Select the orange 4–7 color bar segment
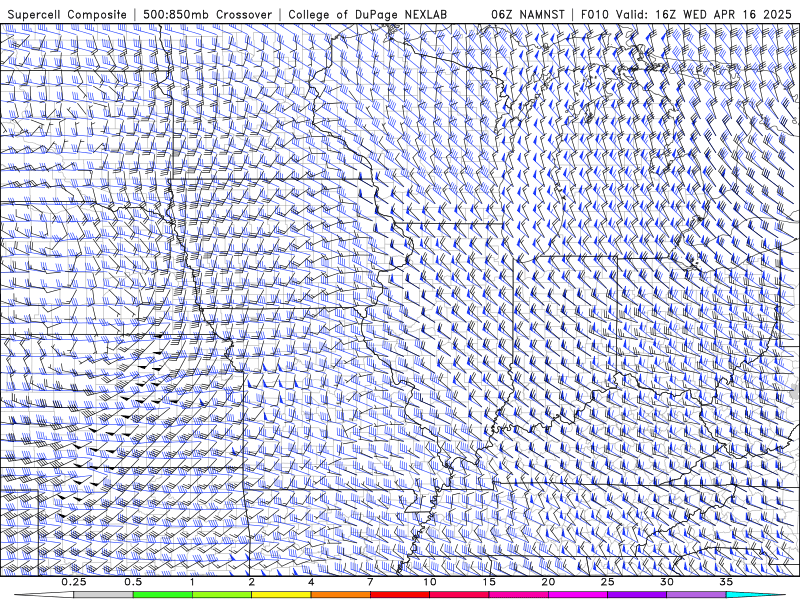Image resolution: width=800 pixels, height=600 pixels. coord(340,595)
